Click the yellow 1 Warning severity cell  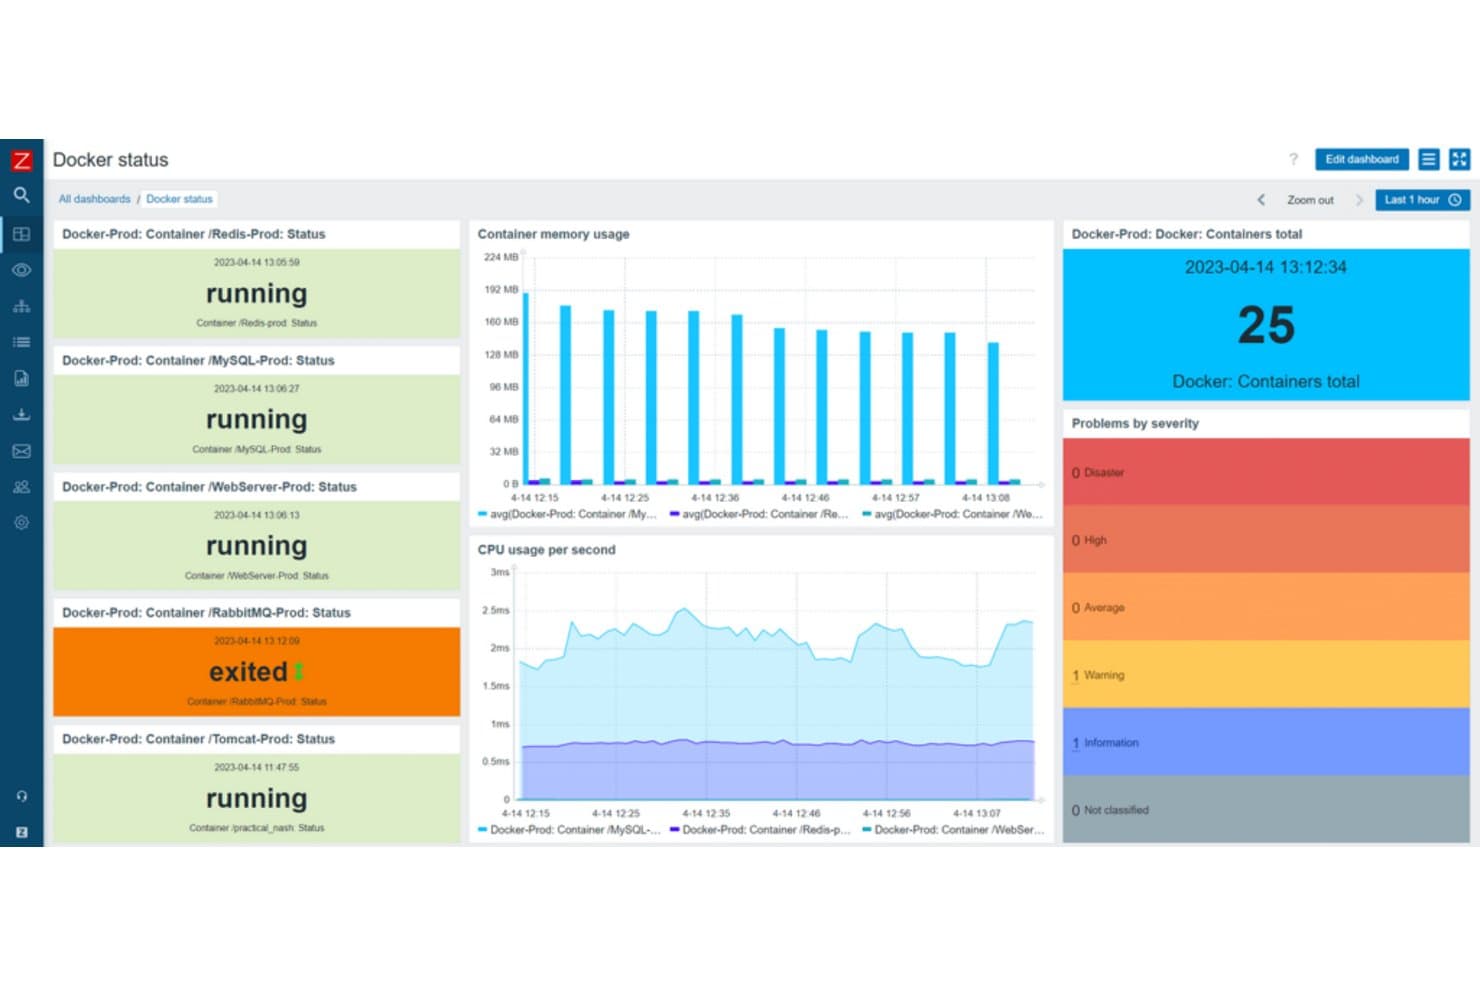1265,675
